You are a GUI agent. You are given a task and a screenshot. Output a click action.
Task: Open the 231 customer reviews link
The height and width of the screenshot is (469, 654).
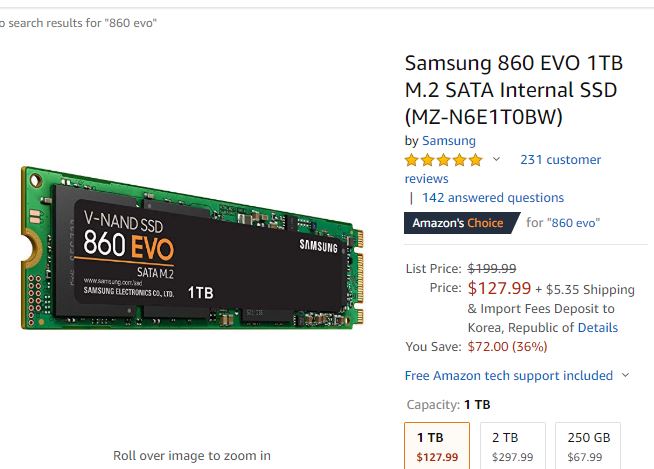[x=560, y=160]
